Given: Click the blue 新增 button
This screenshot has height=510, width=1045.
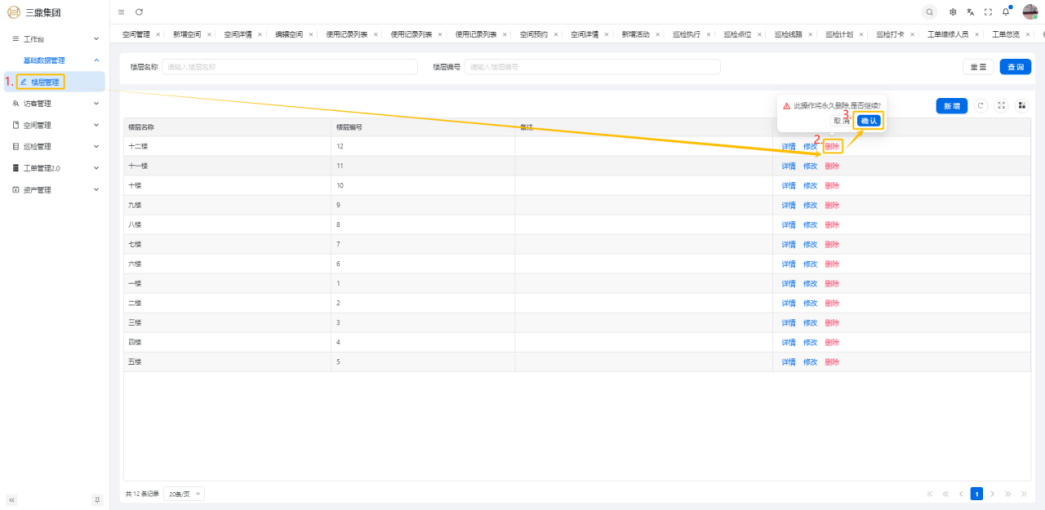Looking at the screenshot, I should point(951,106).
